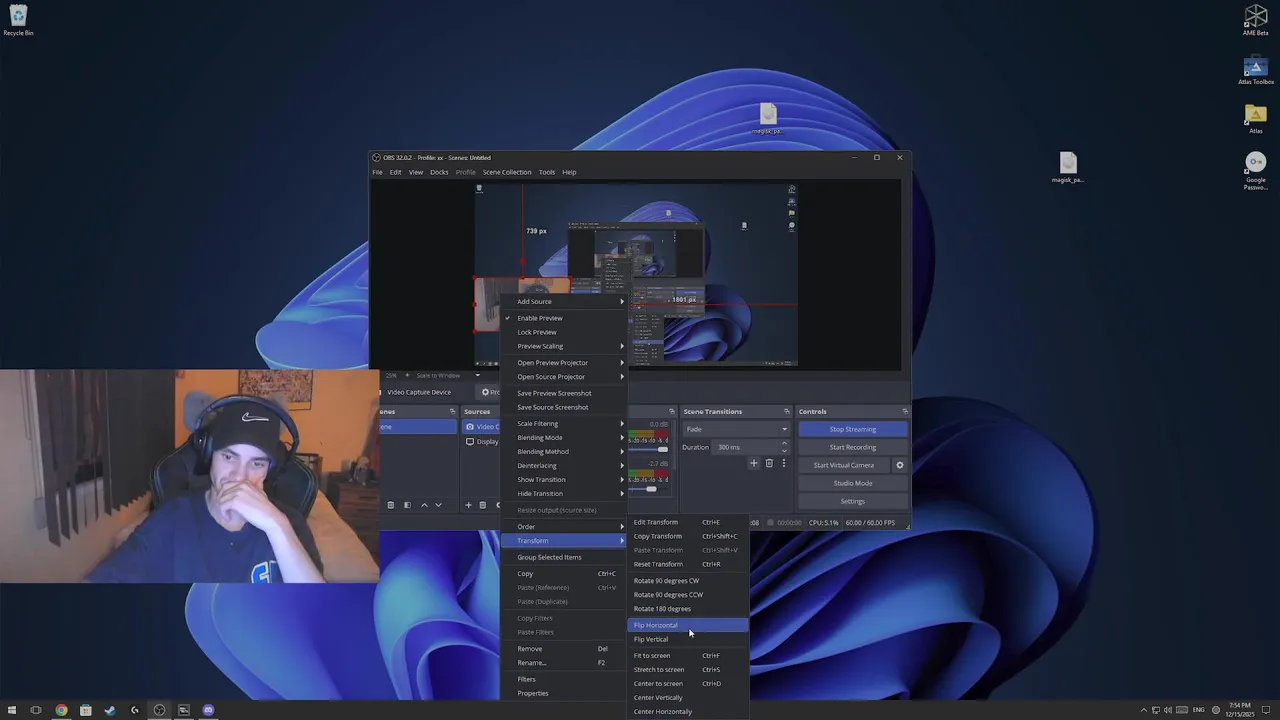Open the Docks menu
Image resolution: width=1280 pixels, height=720 pixels.
[x=439, y=172]
